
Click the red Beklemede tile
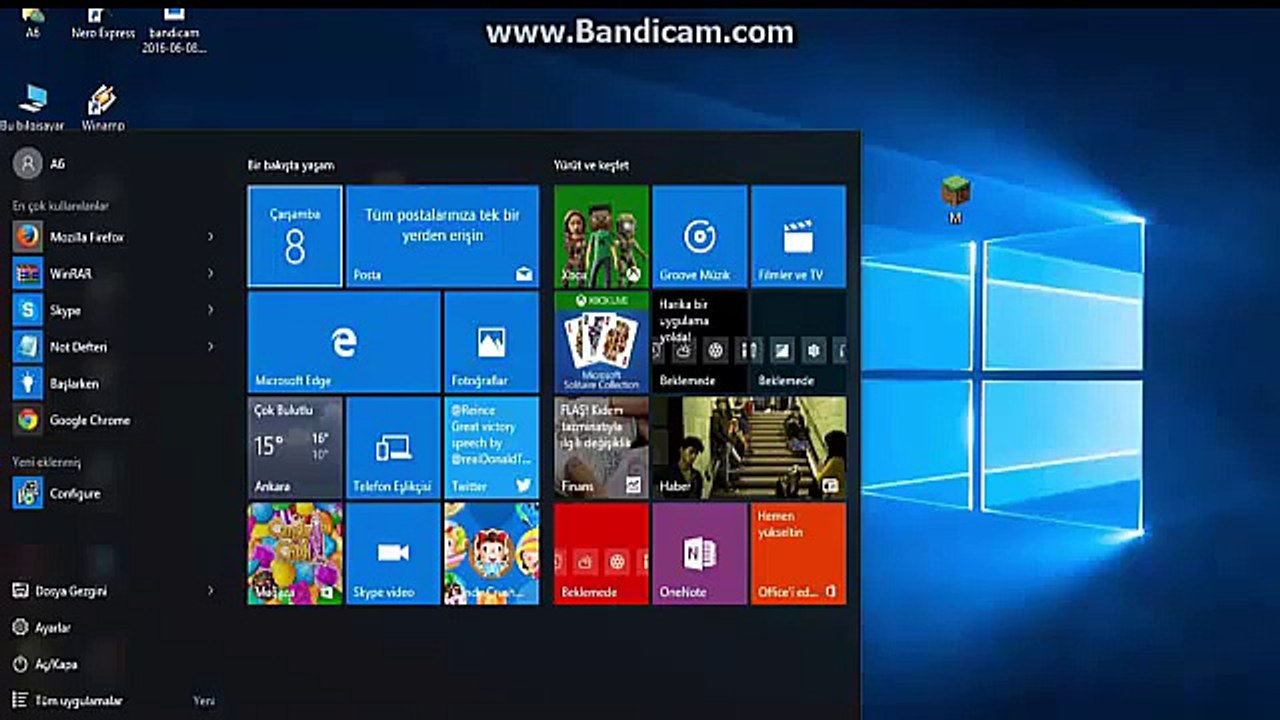[x=601, y=553]
